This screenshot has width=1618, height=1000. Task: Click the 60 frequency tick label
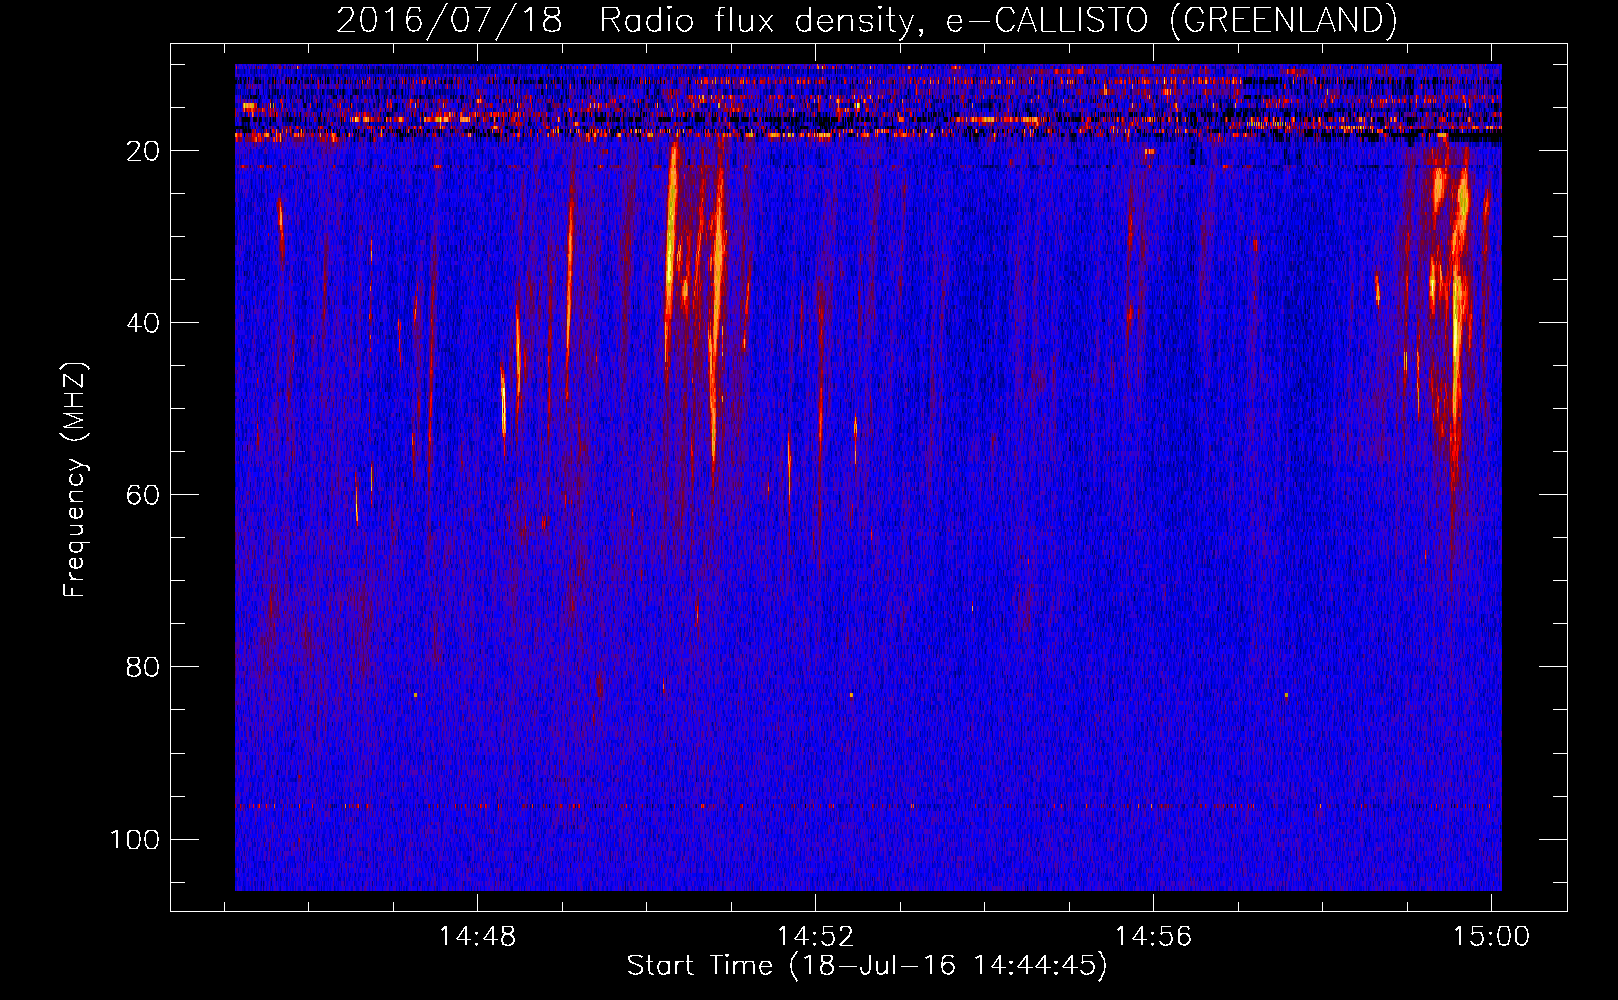[x=142, y=495]
